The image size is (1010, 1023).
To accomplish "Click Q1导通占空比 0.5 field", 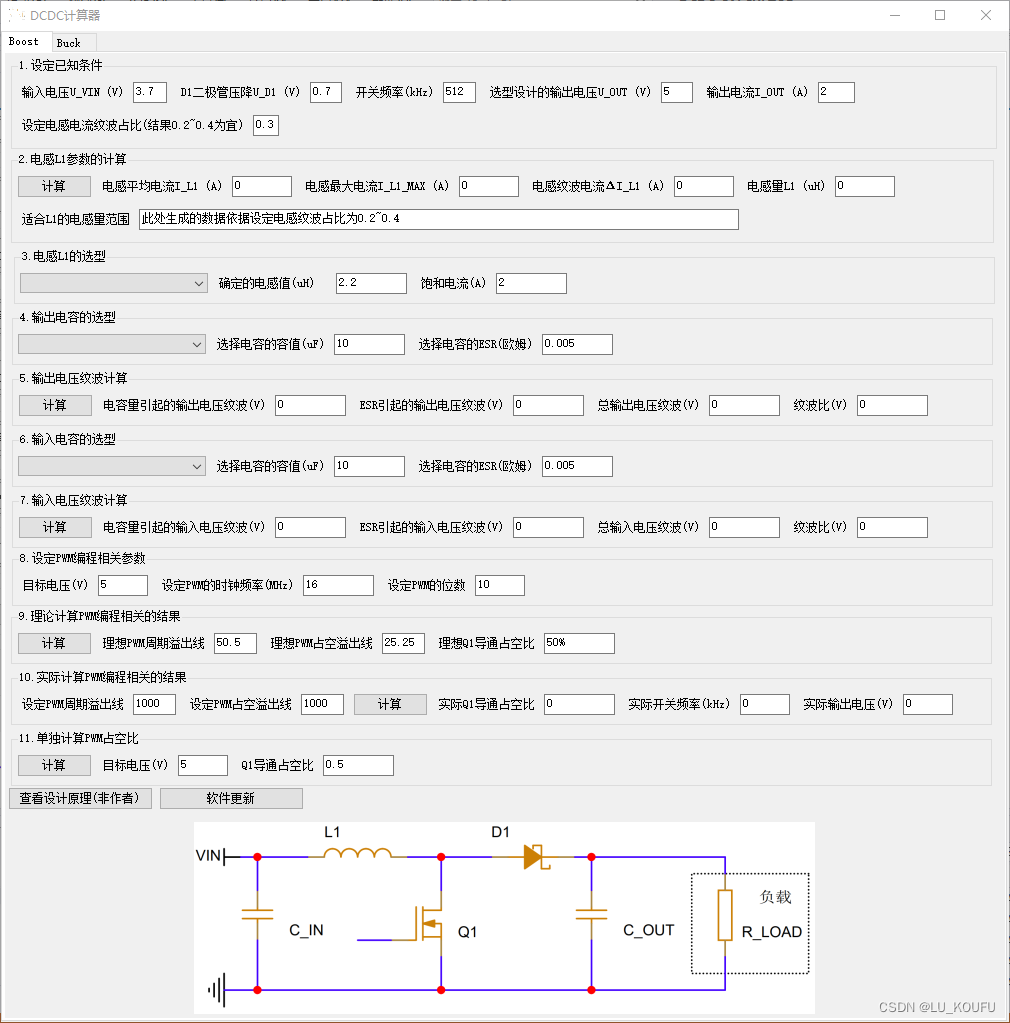I will click(358, 765).
